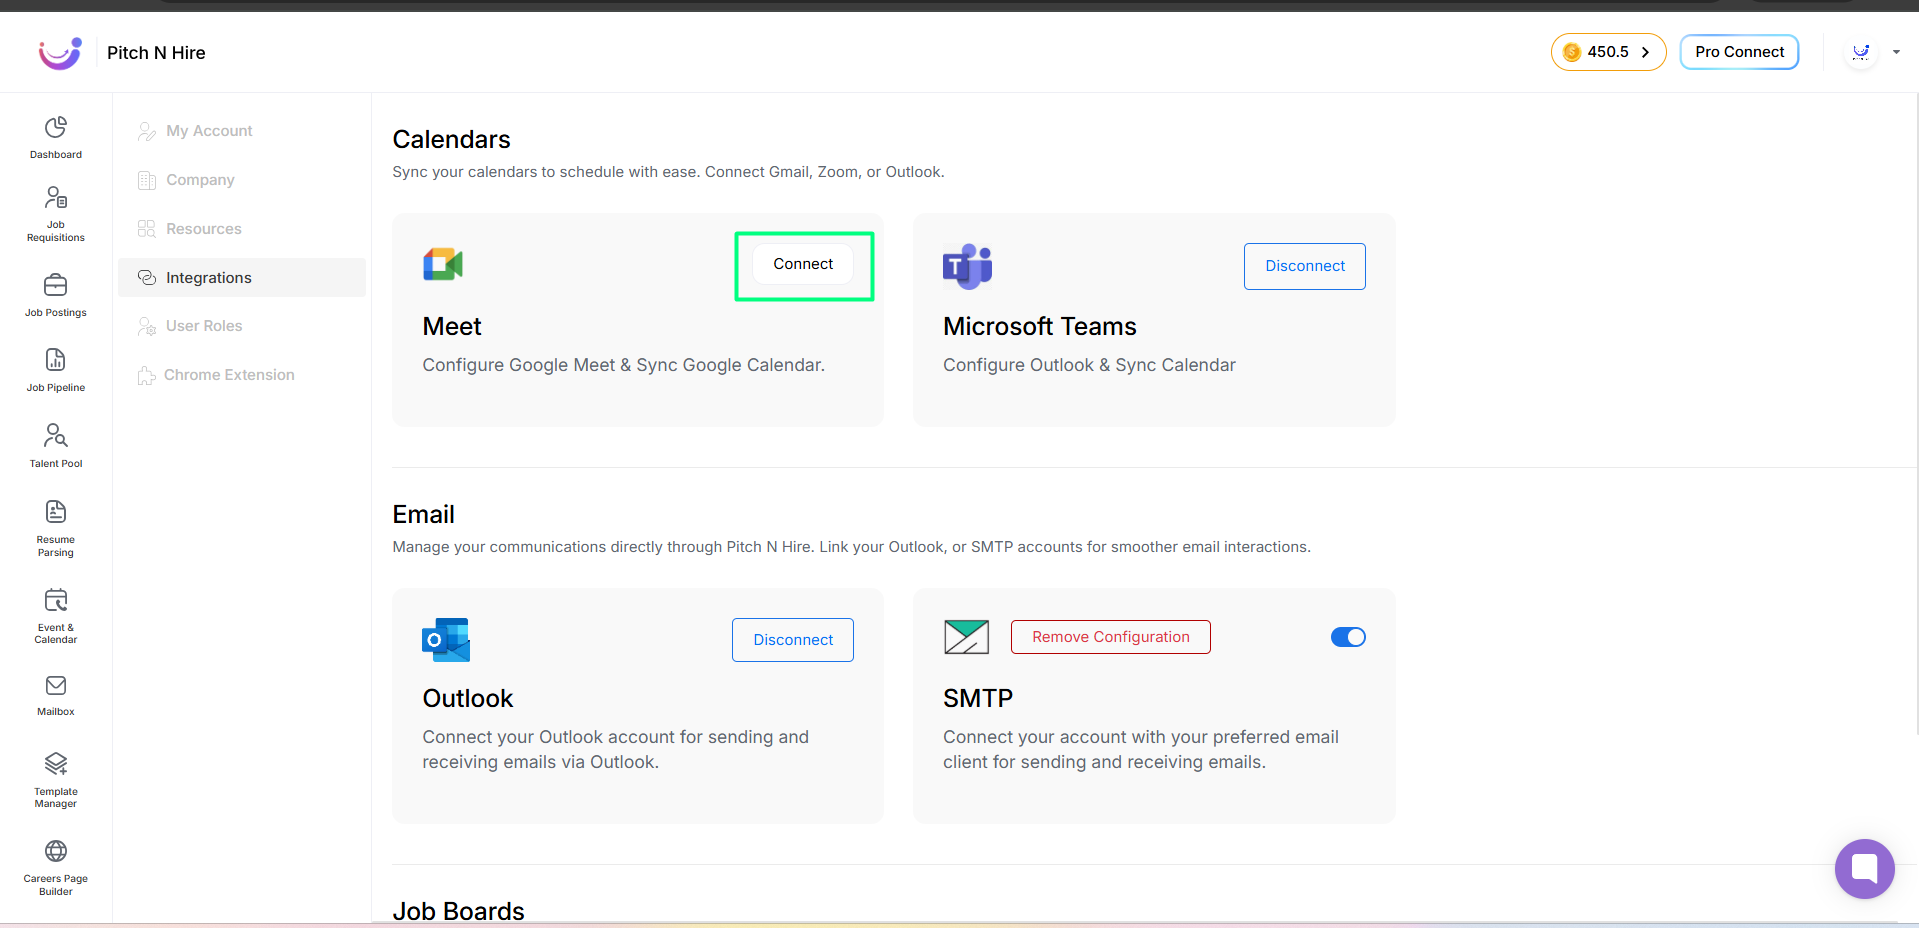The height and width of the screenshot is (928, 1919).
Task: Open the Dashboard icon in sidebar
Action: 56,127
